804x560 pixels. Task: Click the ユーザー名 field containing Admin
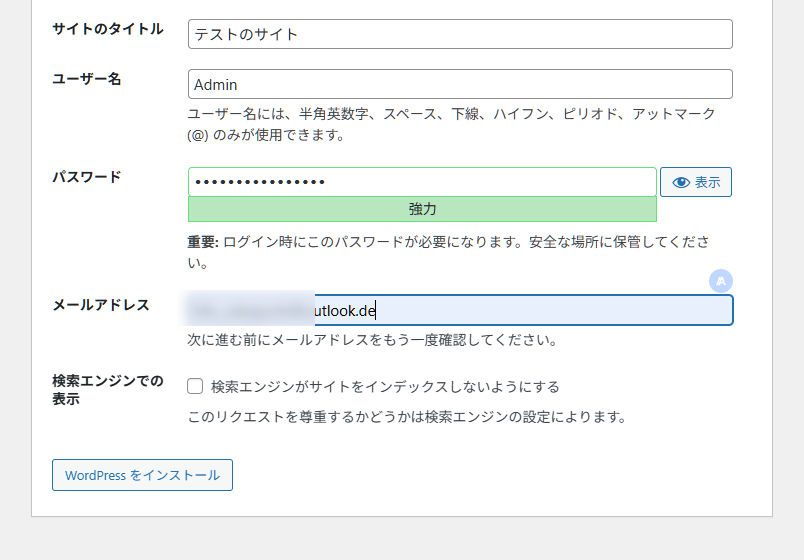click(x=460, y=84)
